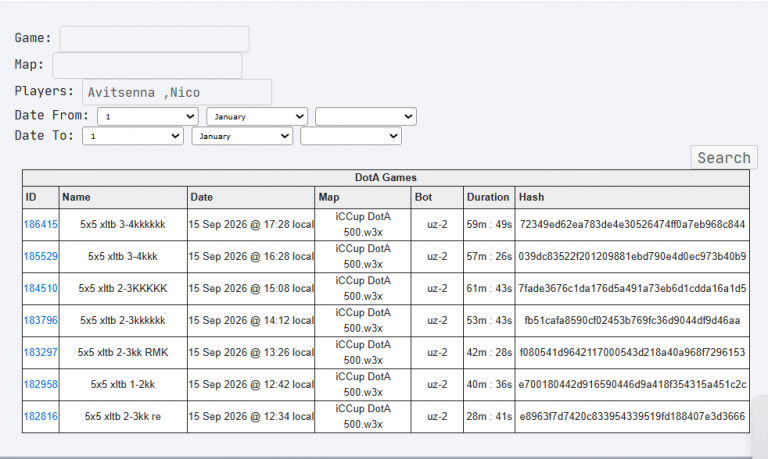This screenshot has width=768, height=459.
Task: Open game ID 186415 link
Action: click(41, 224)
